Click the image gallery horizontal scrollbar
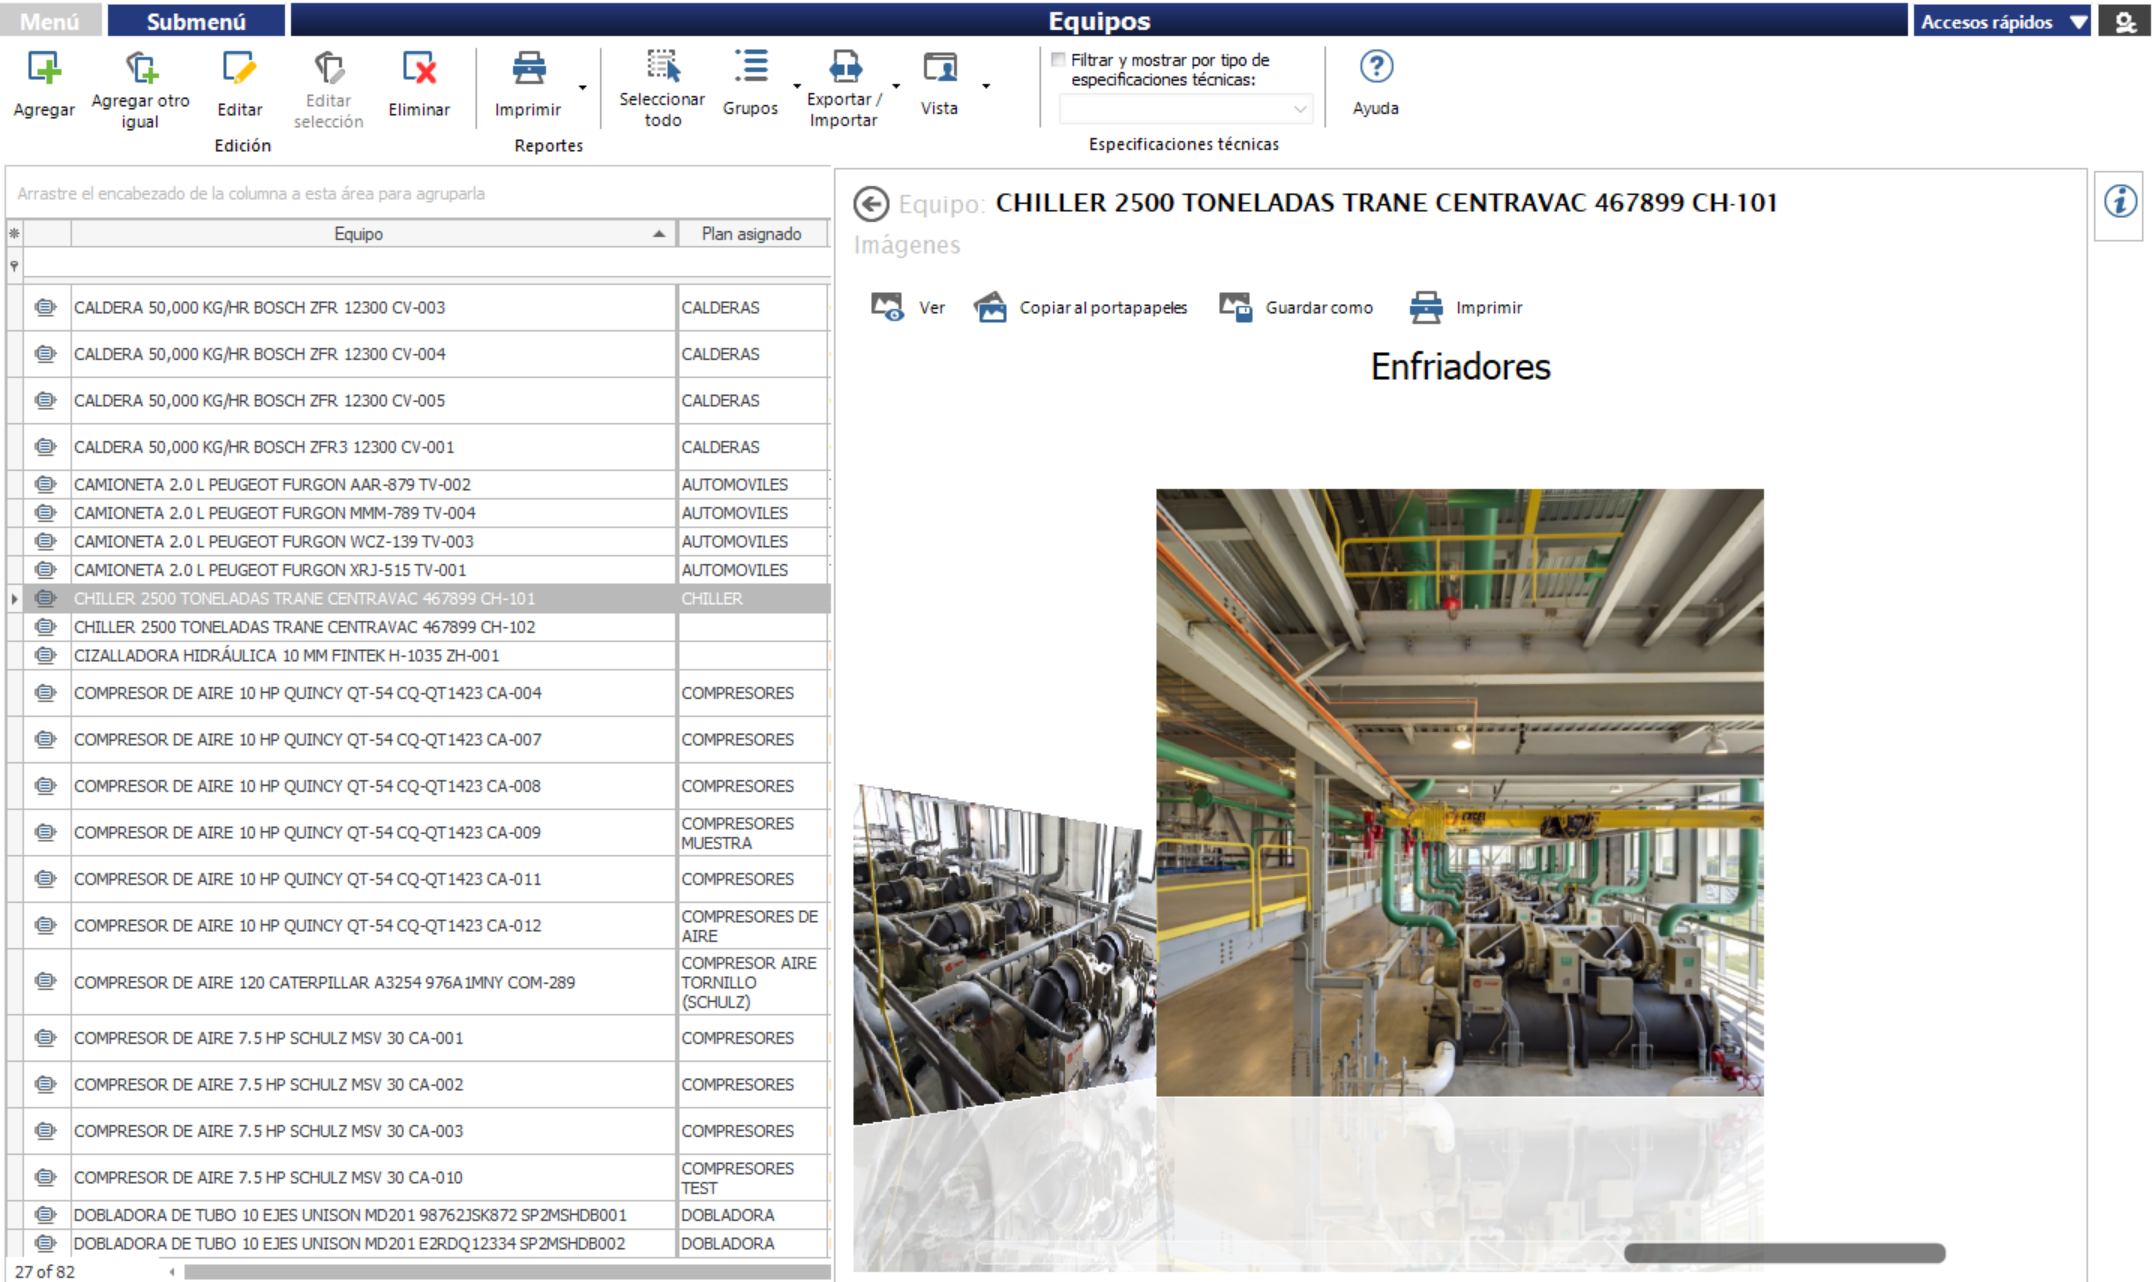 1785,1253
